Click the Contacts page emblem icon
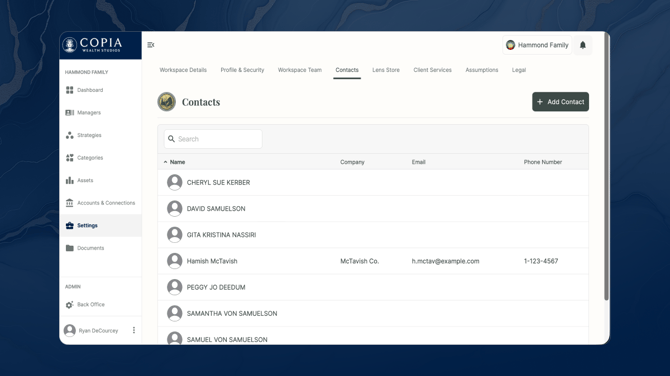This screenshot has height=376, width=670. 167,102
